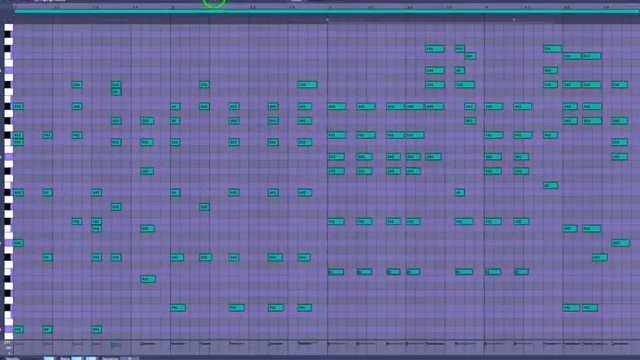Click the highlighted D#2 piano key
The image size is (640, 360).
[9, 243]
